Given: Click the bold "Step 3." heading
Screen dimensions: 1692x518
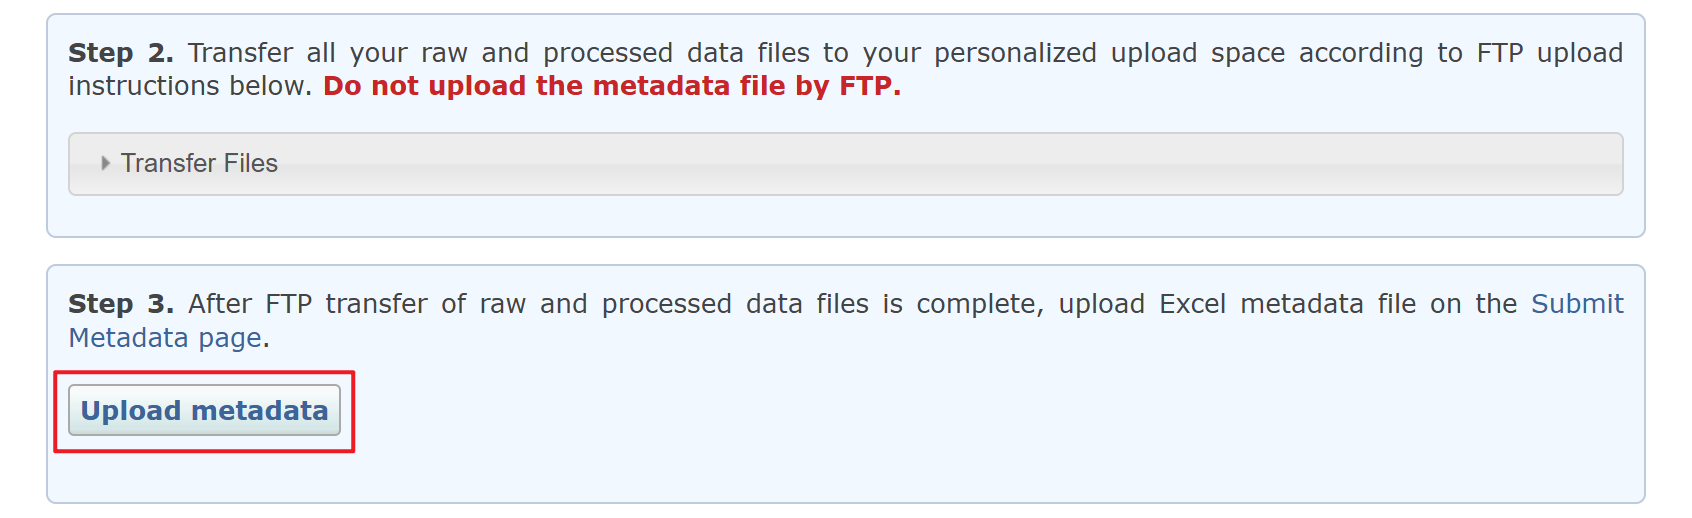Looking at the screenshot, I should [121, 304].
